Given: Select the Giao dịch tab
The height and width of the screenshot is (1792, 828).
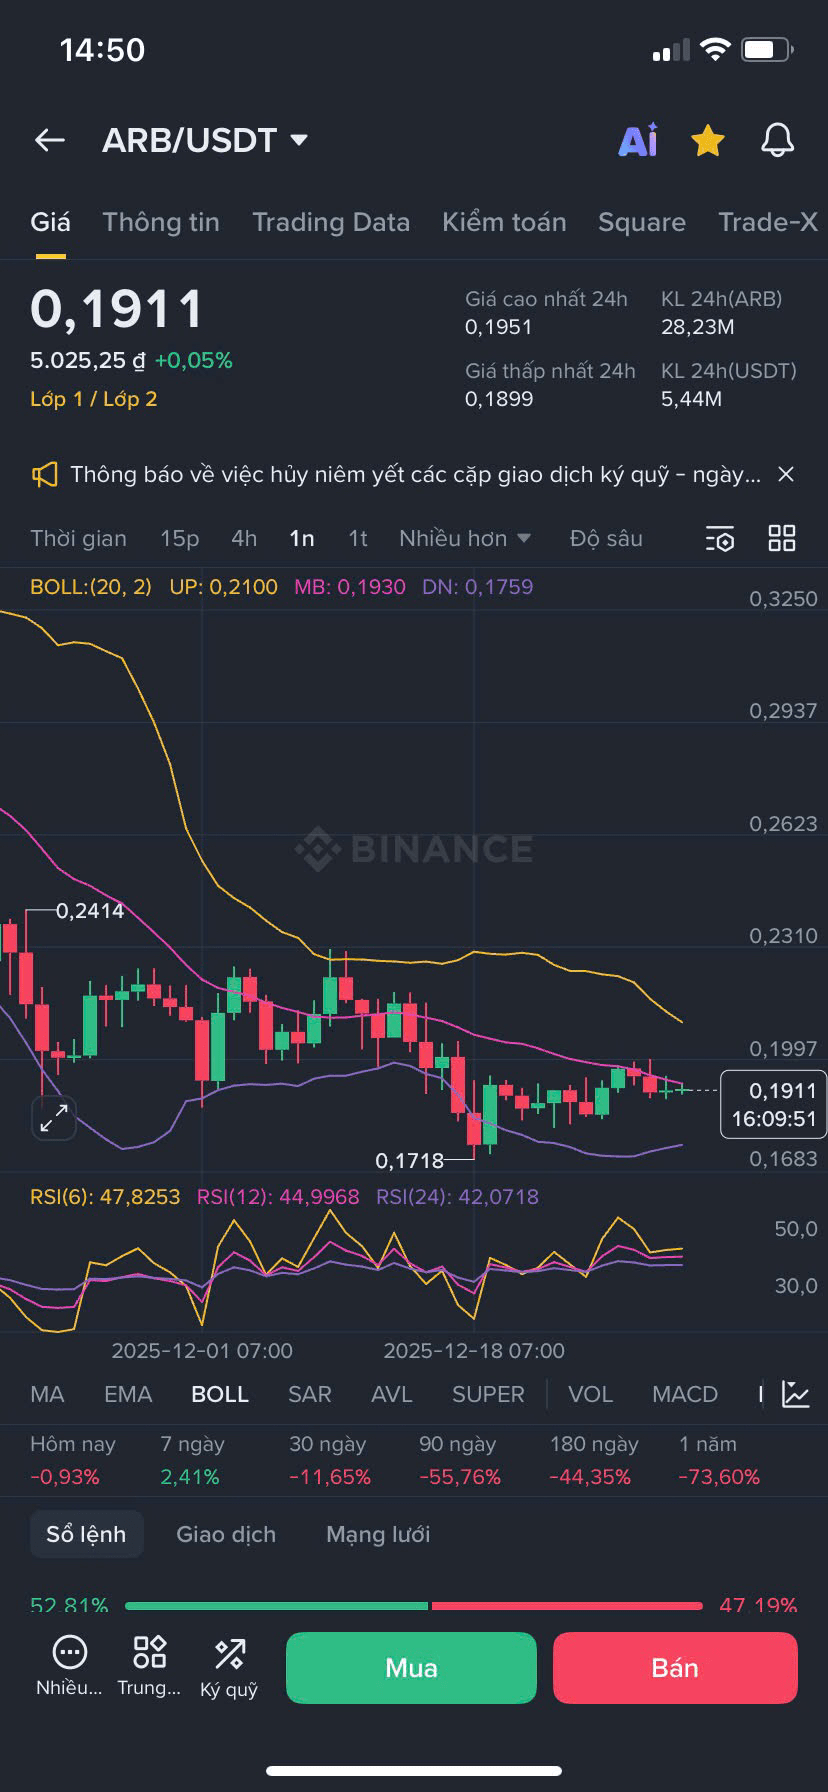Looking at the screenshot, I should click(226, 1535).
